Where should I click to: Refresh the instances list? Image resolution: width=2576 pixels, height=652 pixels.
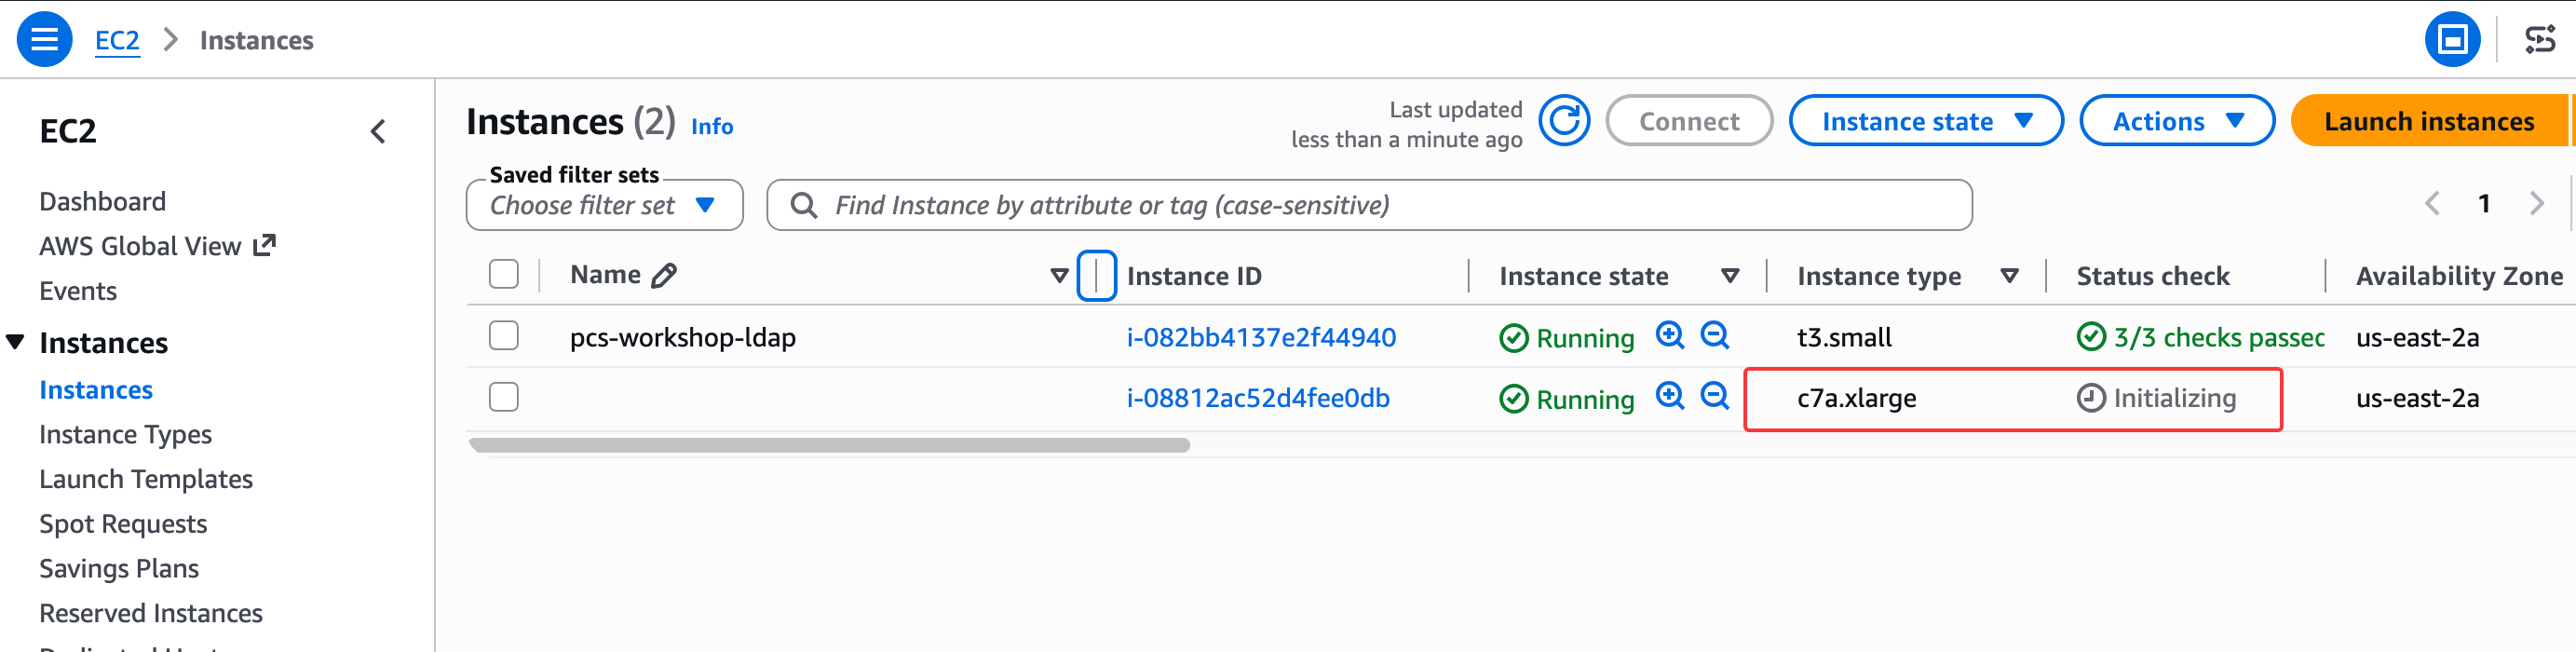(x=1564, y=121)
